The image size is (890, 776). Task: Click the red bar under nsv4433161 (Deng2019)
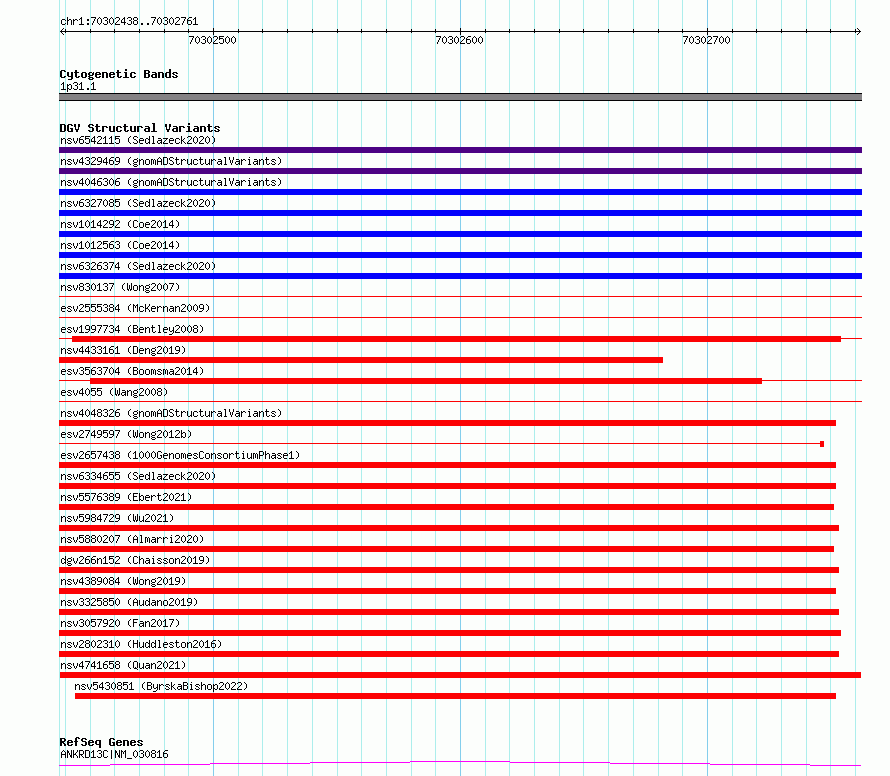[361, 360]
